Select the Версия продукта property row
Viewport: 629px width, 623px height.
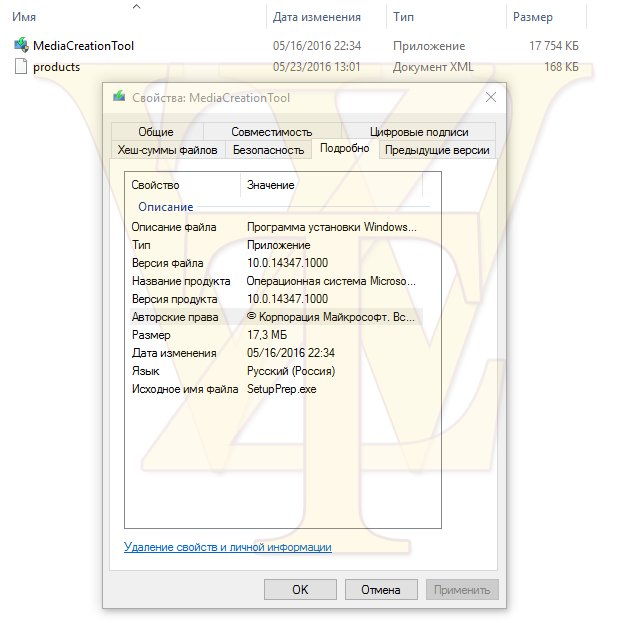pos(276,299)
